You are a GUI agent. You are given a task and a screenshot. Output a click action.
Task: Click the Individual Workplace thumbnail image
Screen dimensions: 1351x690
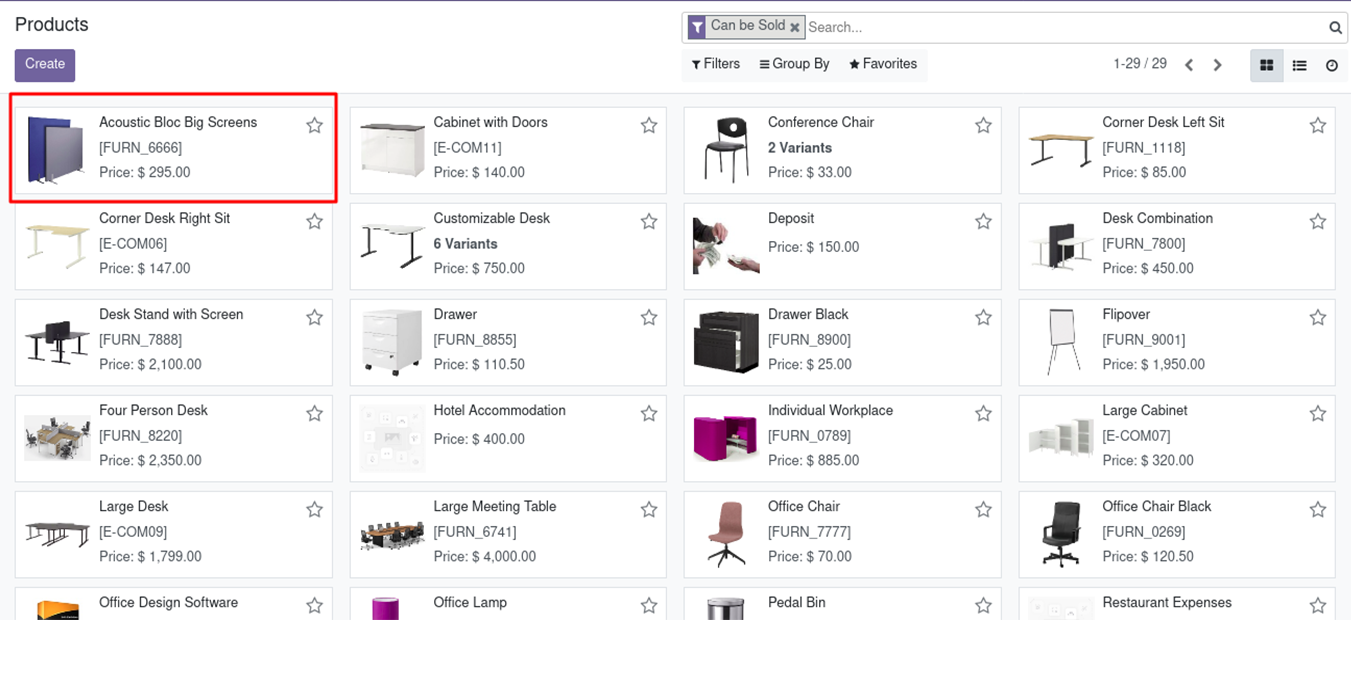click(x=726, y=436)
